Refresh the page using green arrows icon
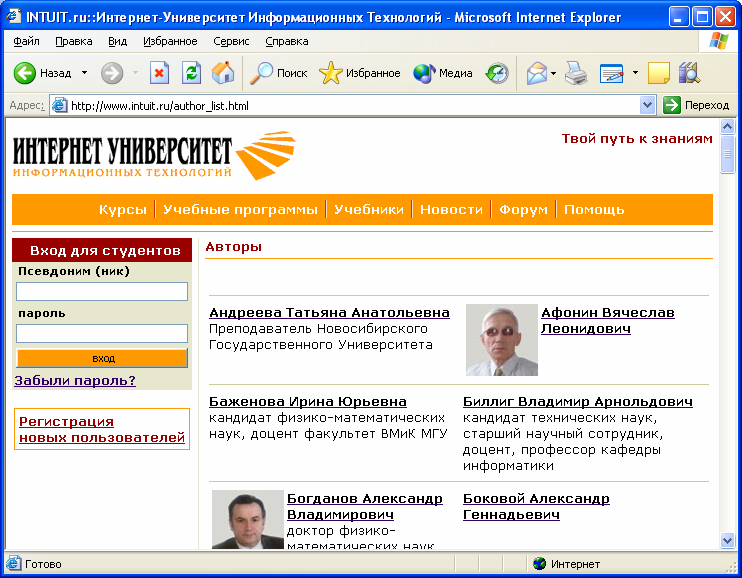This screenshot has height=578, width=742. pyautogui.click(x=192, y=73)
